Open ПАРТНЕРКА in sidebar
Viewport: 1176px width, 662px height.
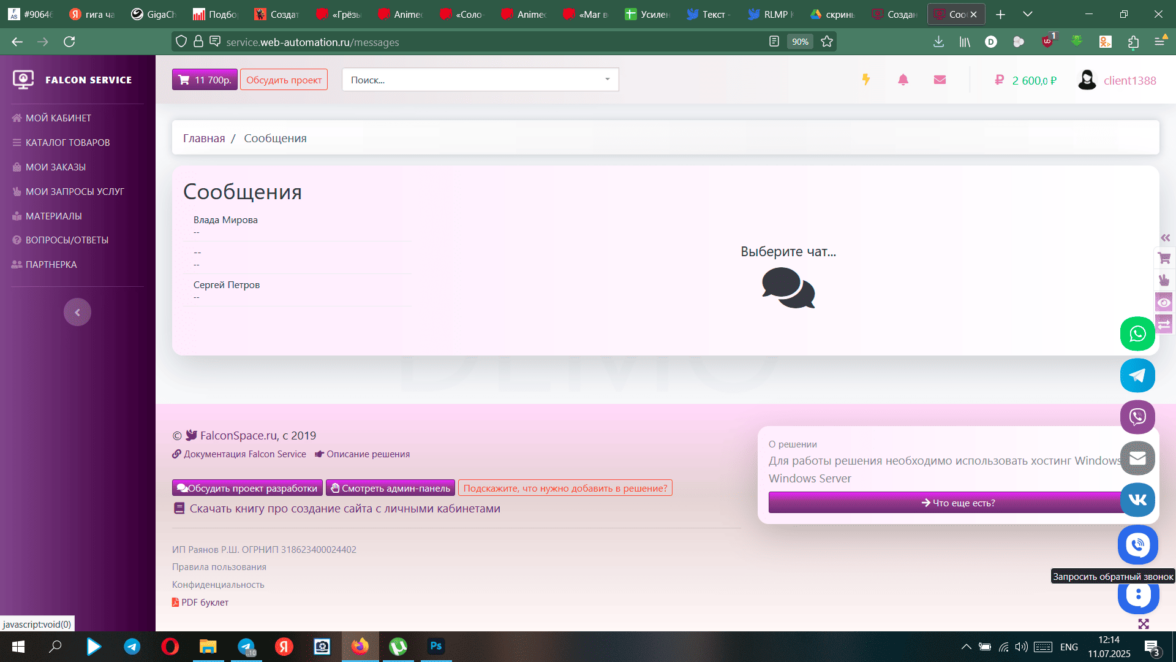[44, 265]
